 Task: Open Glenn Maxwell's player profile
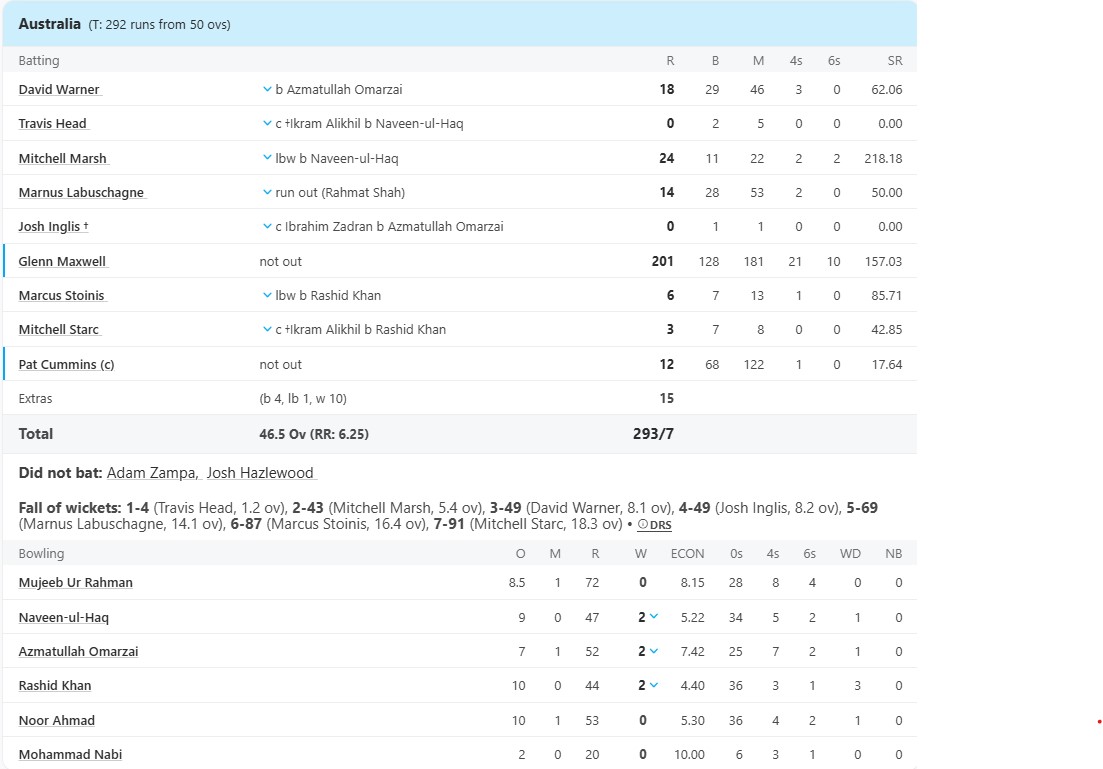click(x=63, y=261)
